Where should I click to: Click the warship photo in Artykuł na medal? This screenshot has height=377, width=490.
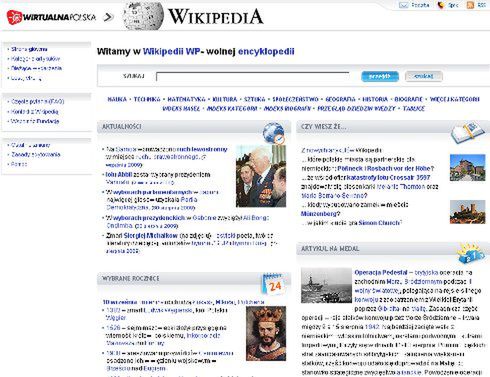(x=326, y=285)
